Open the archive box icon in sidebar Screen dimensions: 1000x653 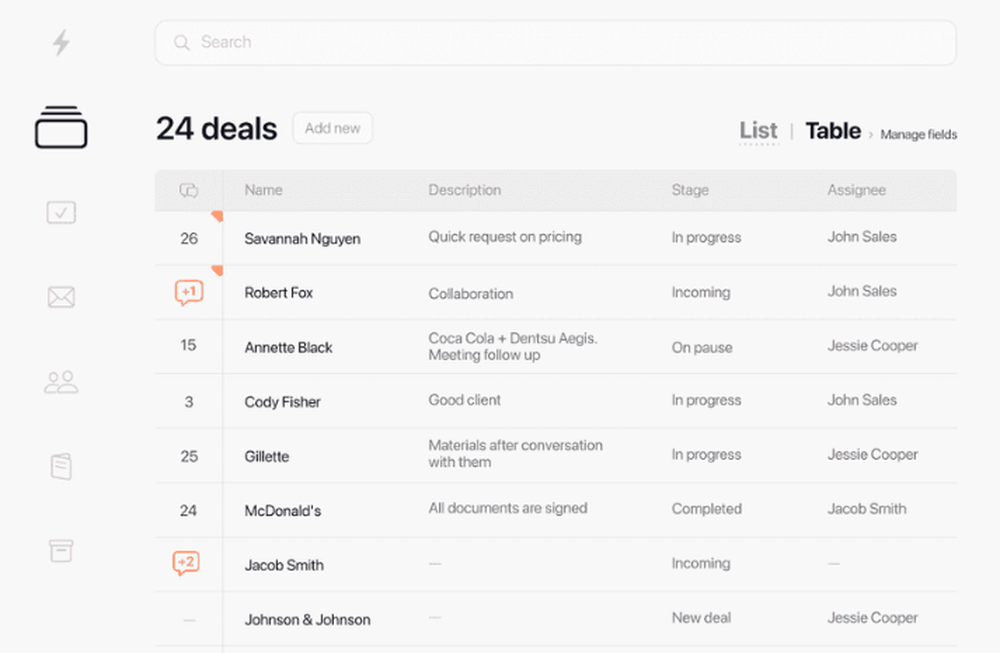point(61,551)
